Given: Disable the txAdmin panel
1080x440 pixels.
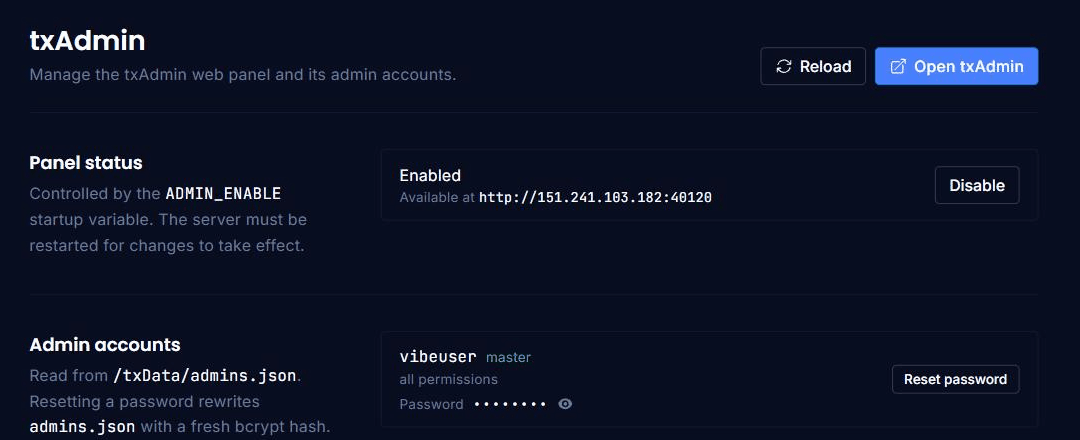Looking at the screenshot, I should pyautogui.click(x=977, y=185).
